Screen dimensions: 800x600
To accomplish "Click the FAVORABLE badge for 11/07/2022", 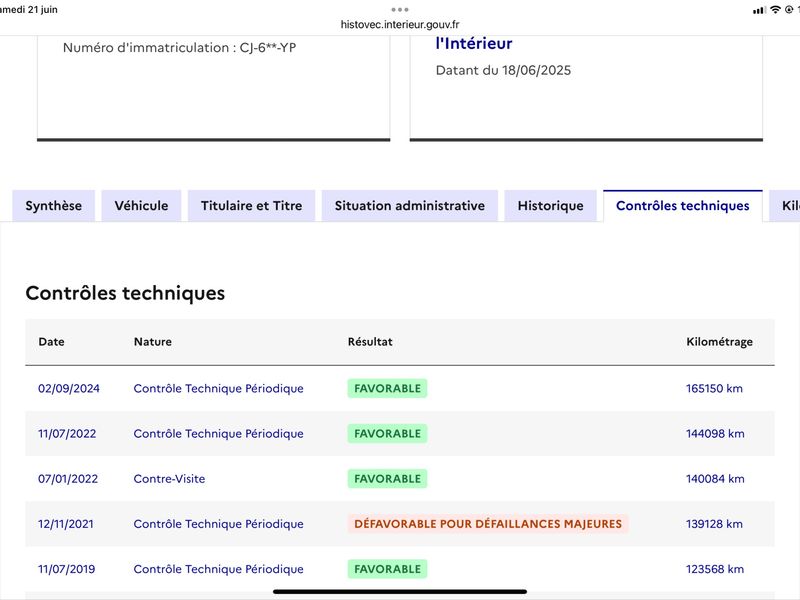I will tap(387, 434).
